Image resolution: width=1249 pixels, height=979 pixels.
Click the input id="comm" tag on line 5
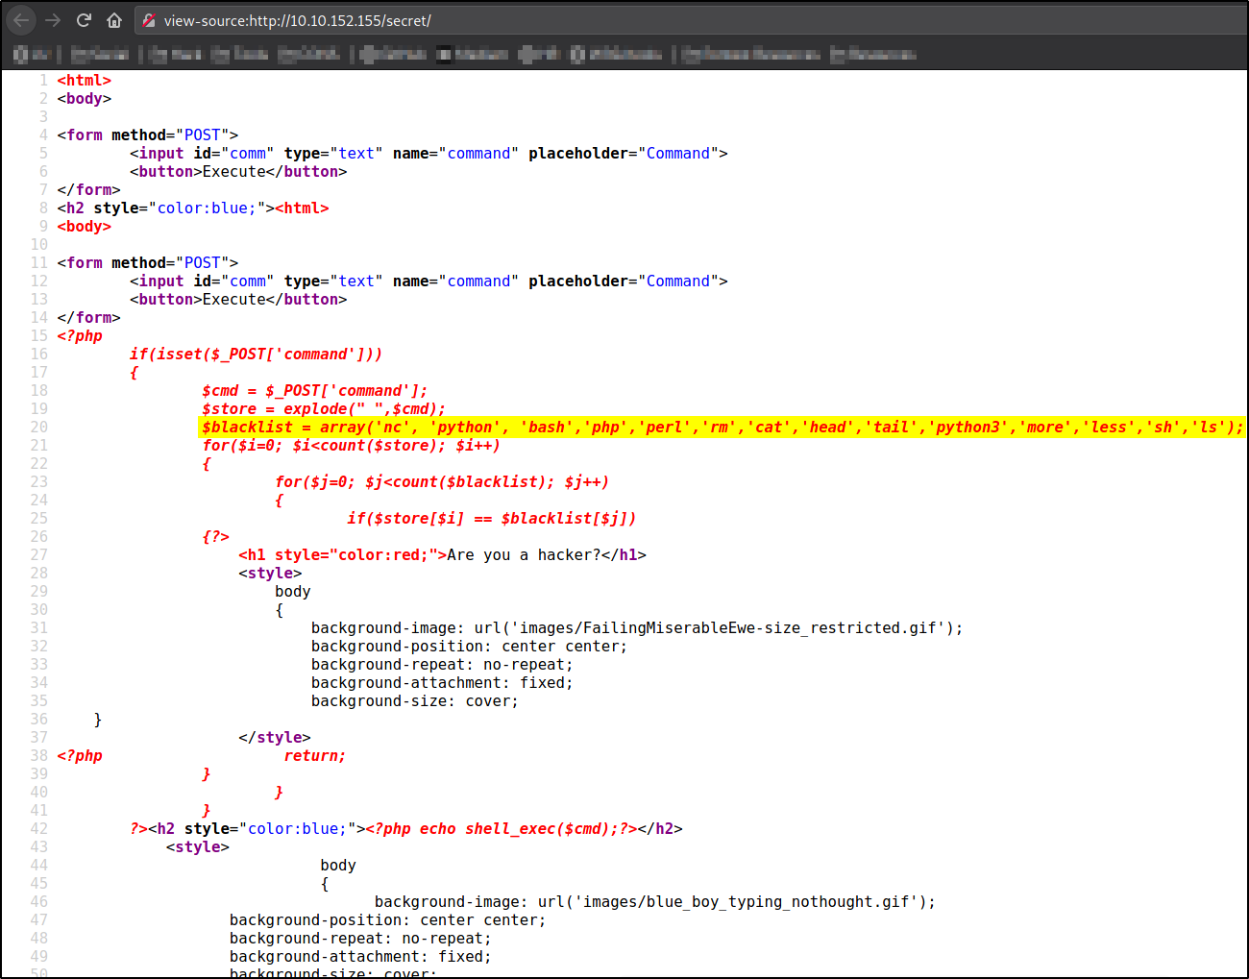coord(428,153)
